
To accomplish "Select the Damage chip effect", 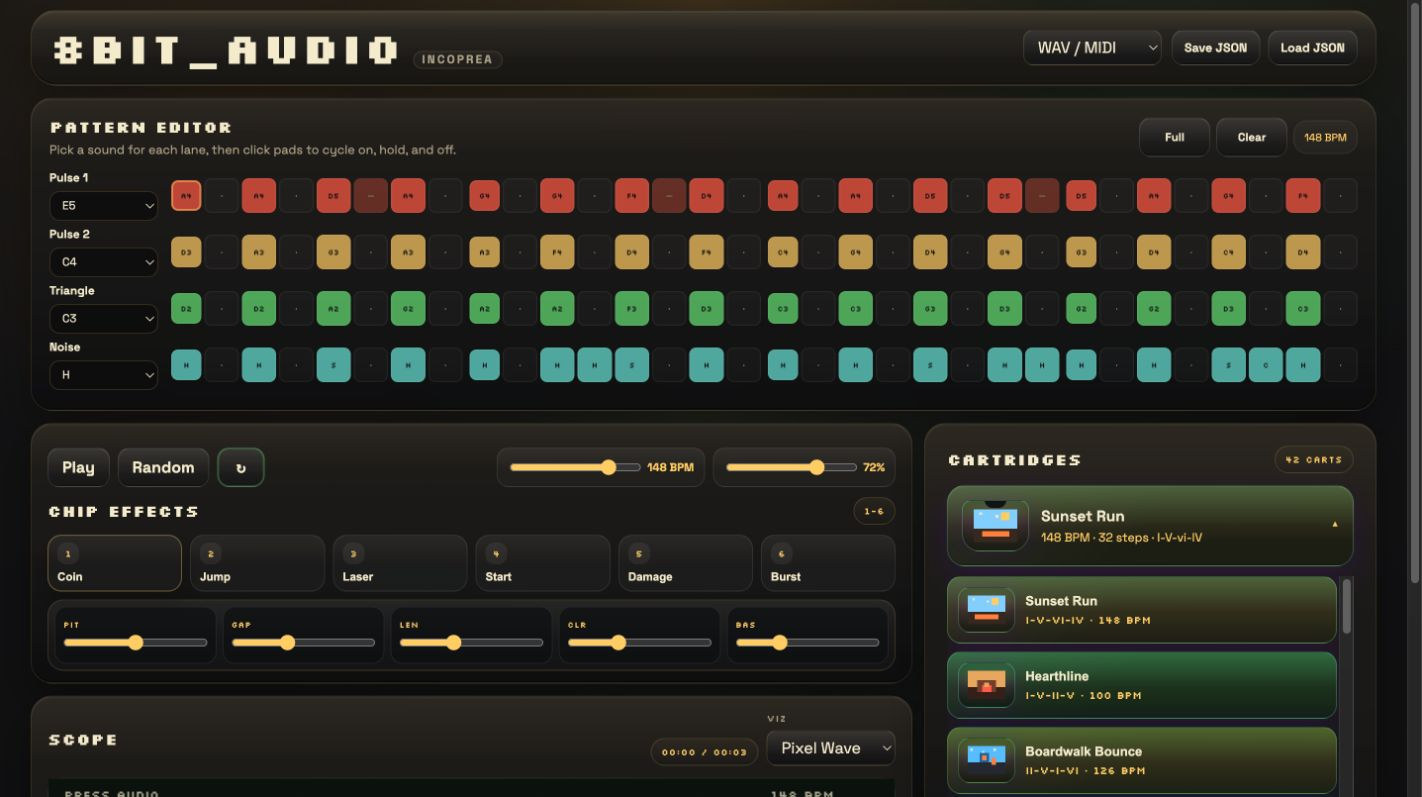I will pyautogui.click(x=685, y=563).
